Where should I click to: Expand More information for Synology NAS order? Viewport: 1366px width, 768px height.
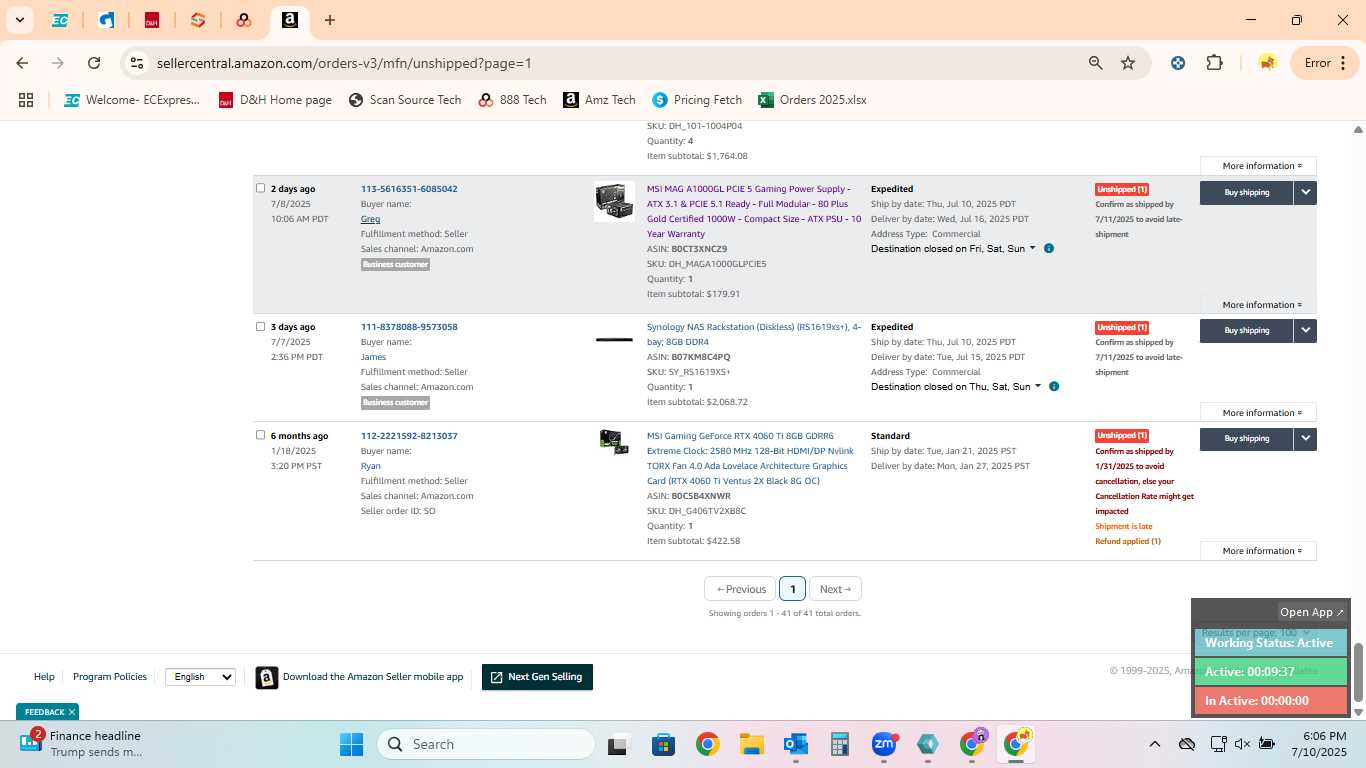(1258, 413)
